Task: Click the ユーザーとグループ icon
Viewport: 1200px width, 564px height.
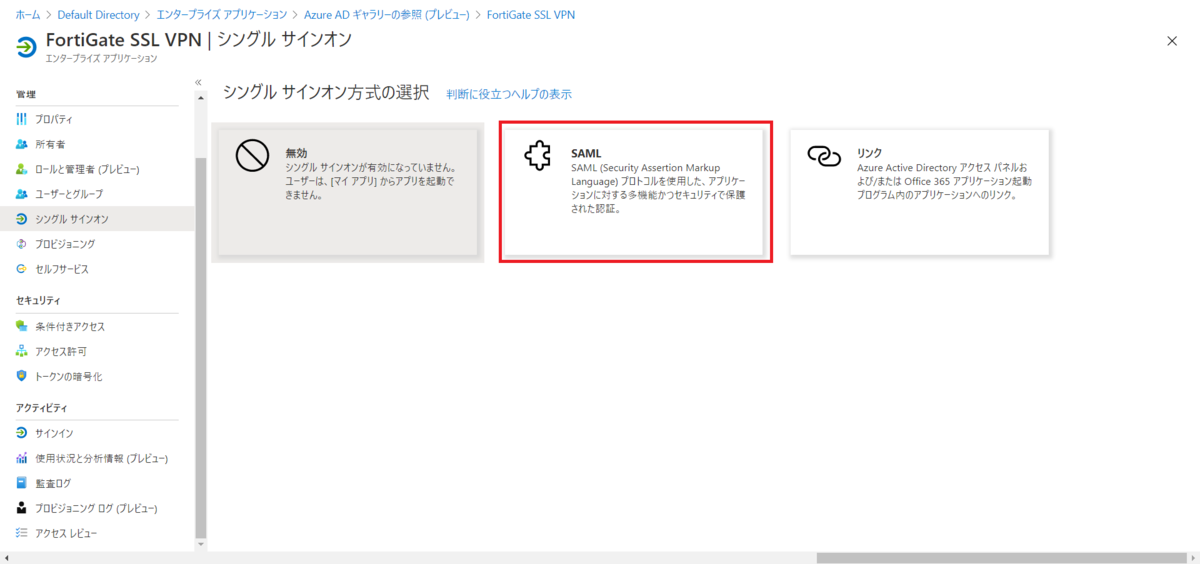Action: [x=22, y=193]
